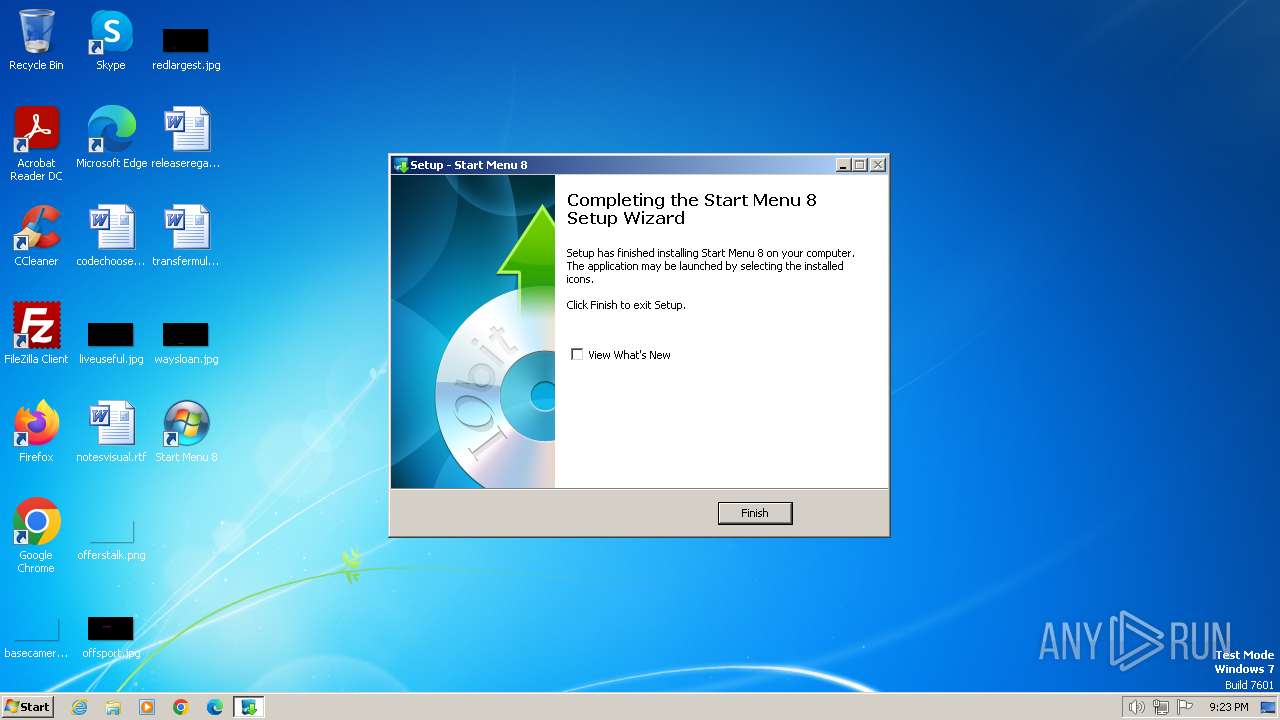Select the basecamer... desktop file
Image resolution: width=1280 pixels, height=720 pixels.
point(36,638)
